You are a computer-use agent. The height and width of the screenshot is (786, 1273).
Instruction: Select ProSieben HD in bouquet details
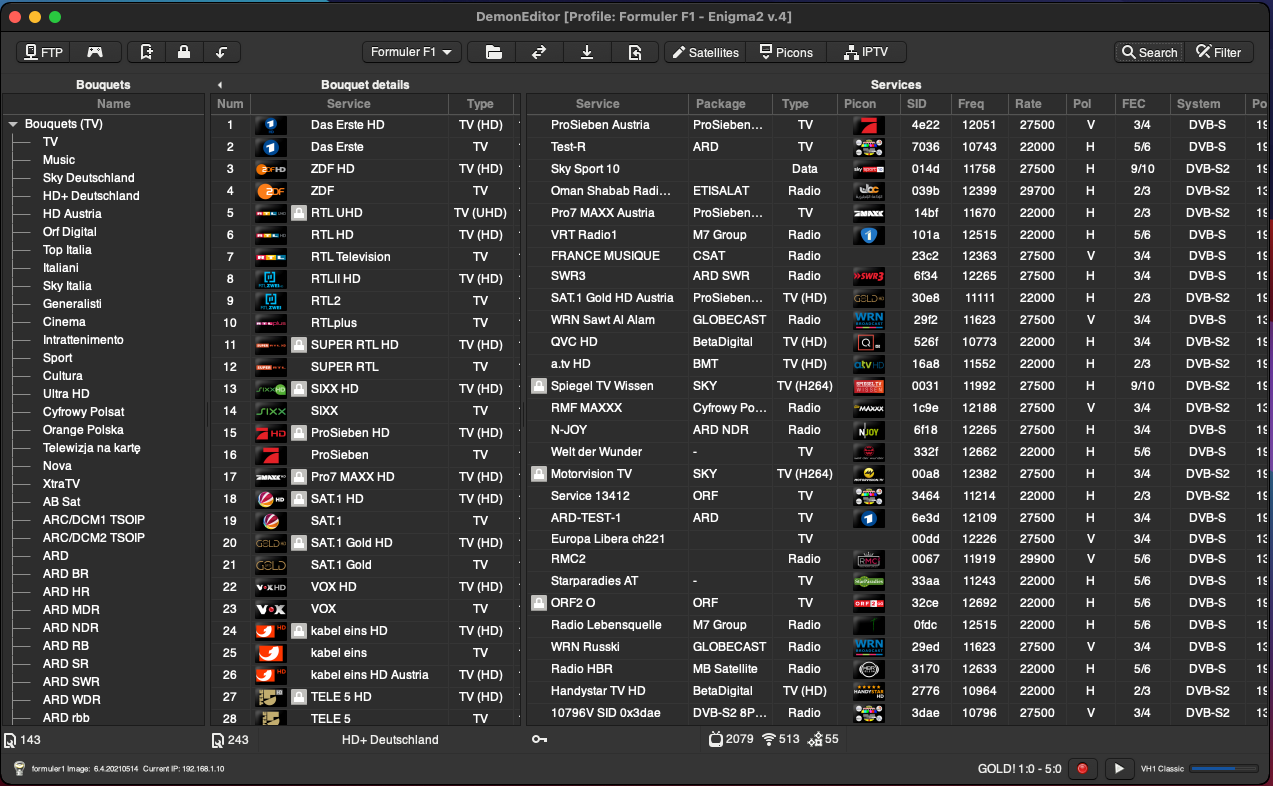366,433
